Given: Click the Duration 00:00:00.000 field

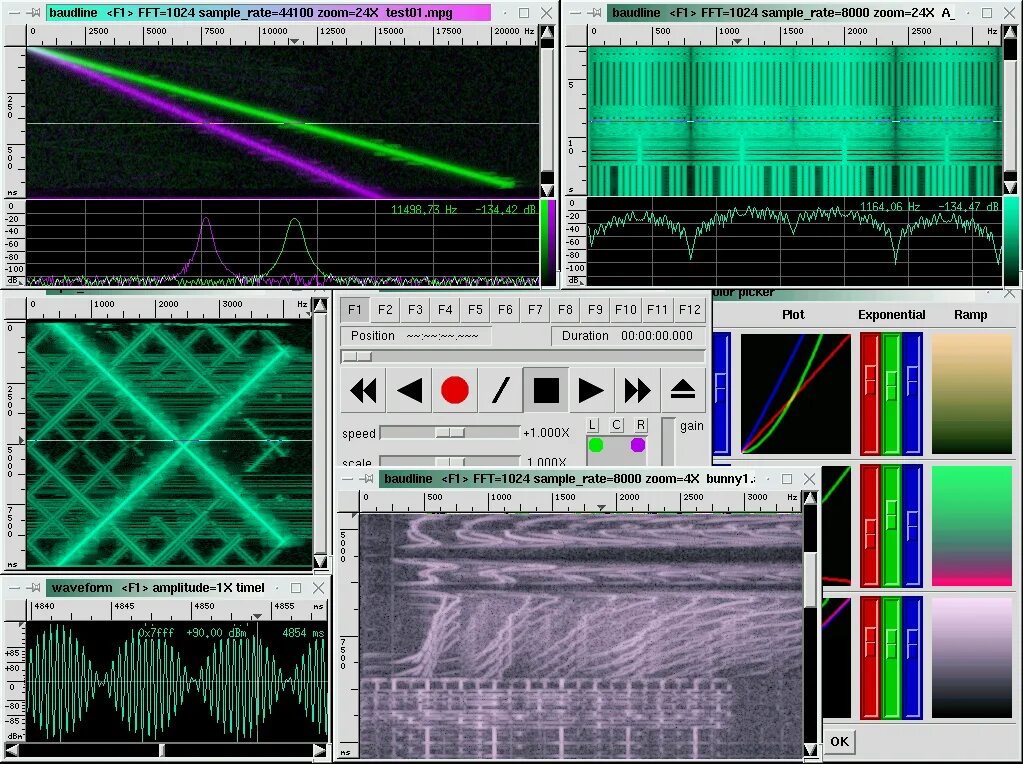Looking at the screenshot, I should coord(628,335).
